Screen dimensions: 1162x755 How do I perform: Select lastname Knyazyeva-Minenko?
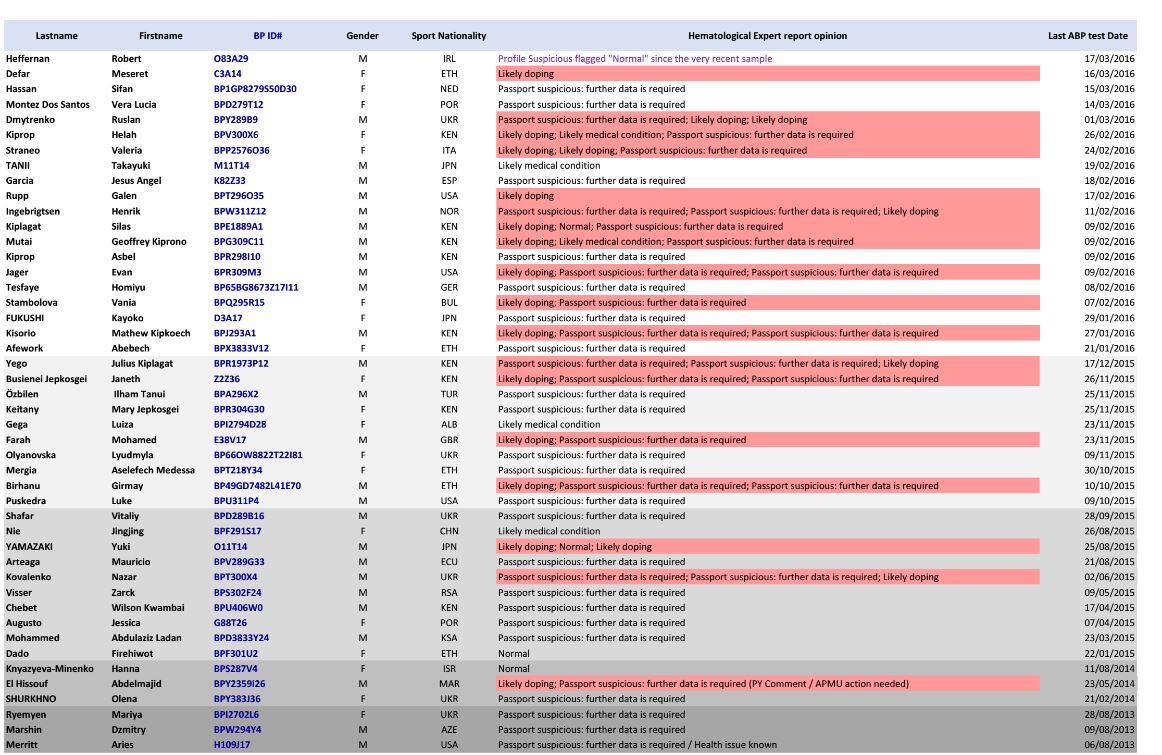tap(50, 668)
